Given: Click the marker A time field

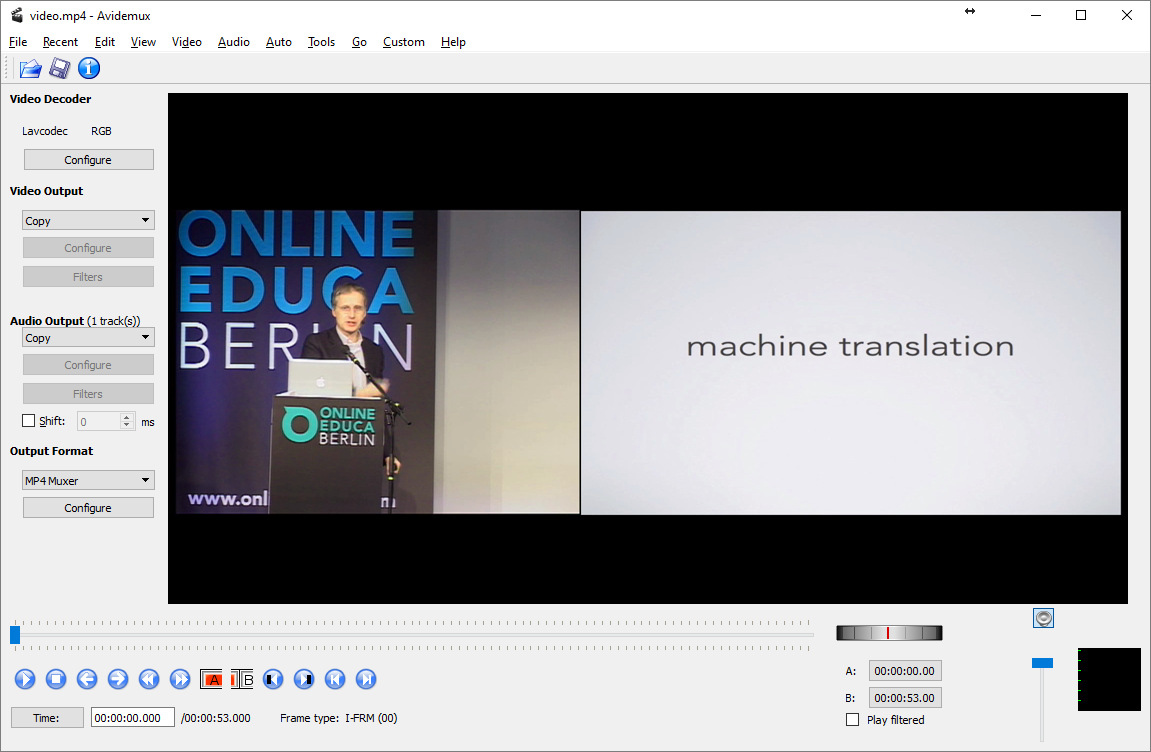Looking at the screenshot, I should coord(905,670).
